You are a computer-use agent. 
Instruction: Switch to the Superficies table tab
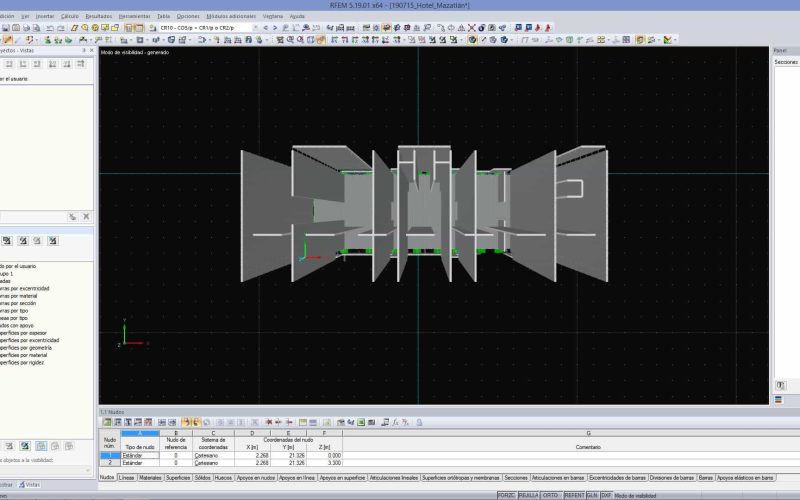click(x=178, y=478)
